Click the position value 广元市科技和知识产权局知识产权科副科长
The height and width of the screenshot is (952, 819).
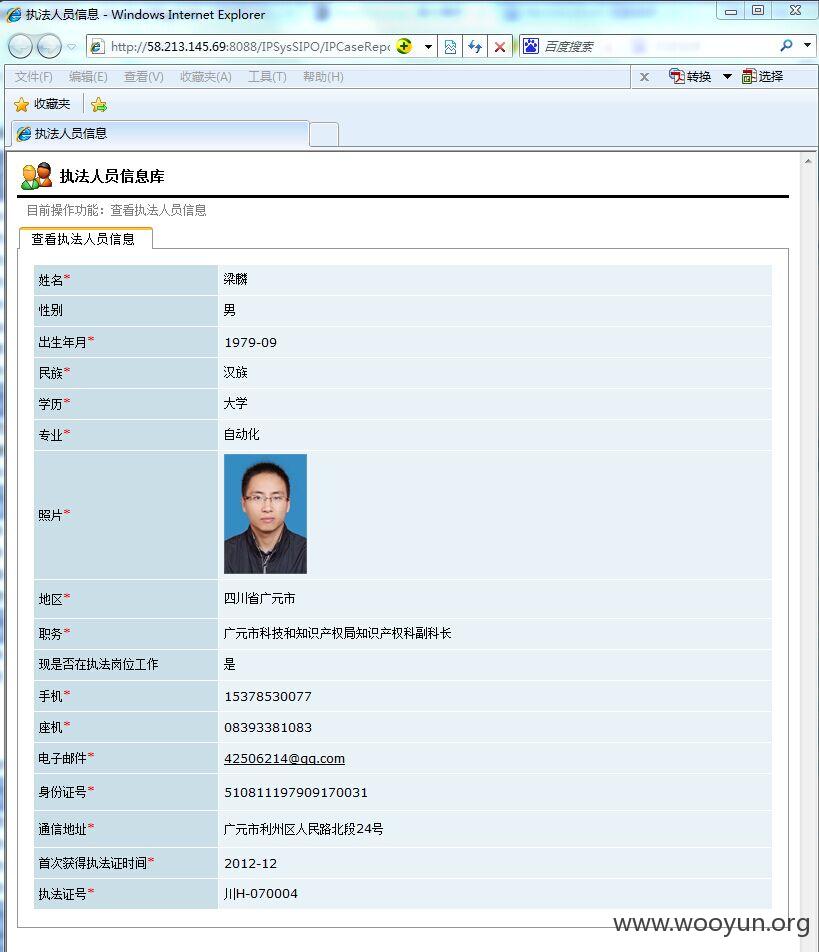(x=338, y=633)
